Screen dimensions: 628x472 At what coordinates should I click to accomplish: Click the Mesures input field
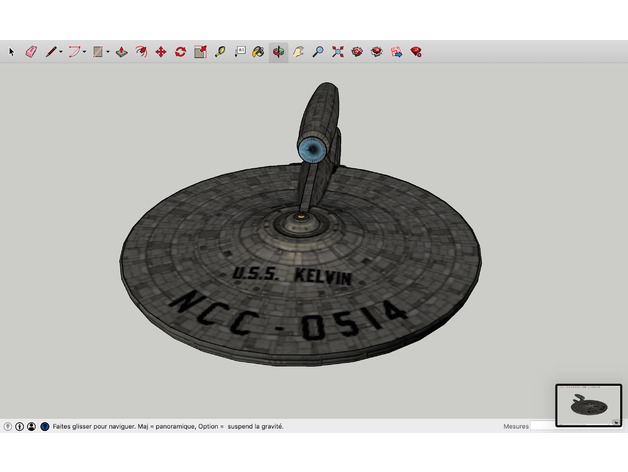(x=543, y=426)
